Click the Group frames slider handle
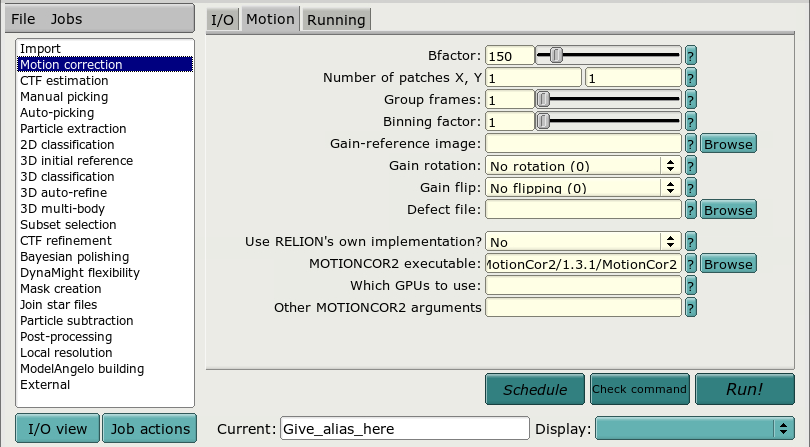The width and height of the screenshot is (810, 447). (x=543, y=99)
